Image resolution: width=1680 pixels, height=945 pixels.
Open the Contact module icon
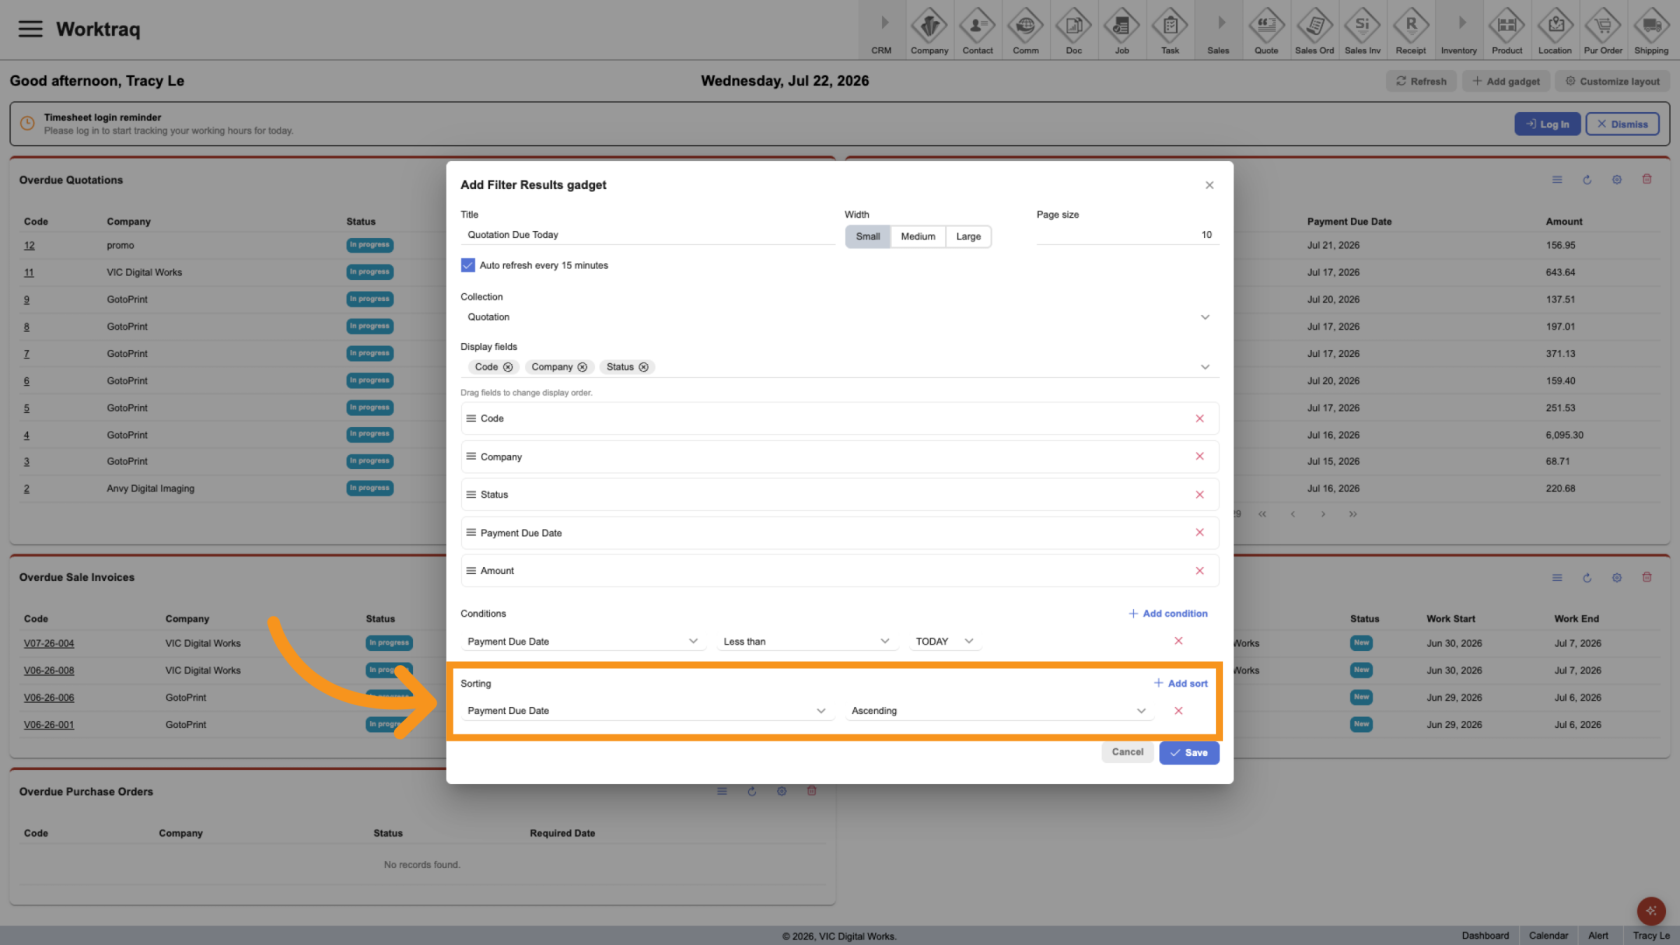[x=977, y=30]
